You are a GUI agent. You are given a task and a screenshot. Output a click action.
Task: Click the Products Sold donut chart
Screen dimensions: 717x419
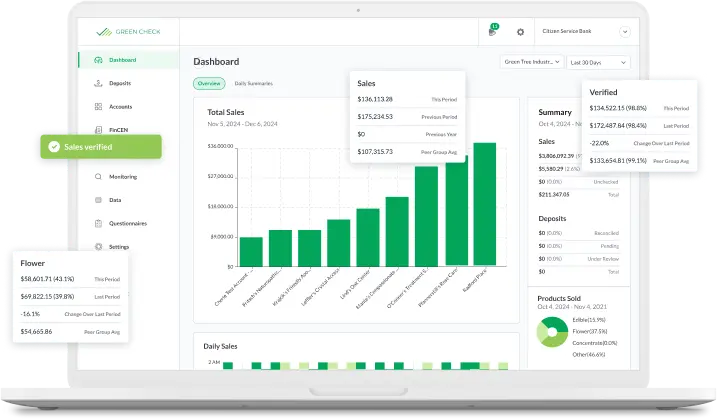point(552,336)
